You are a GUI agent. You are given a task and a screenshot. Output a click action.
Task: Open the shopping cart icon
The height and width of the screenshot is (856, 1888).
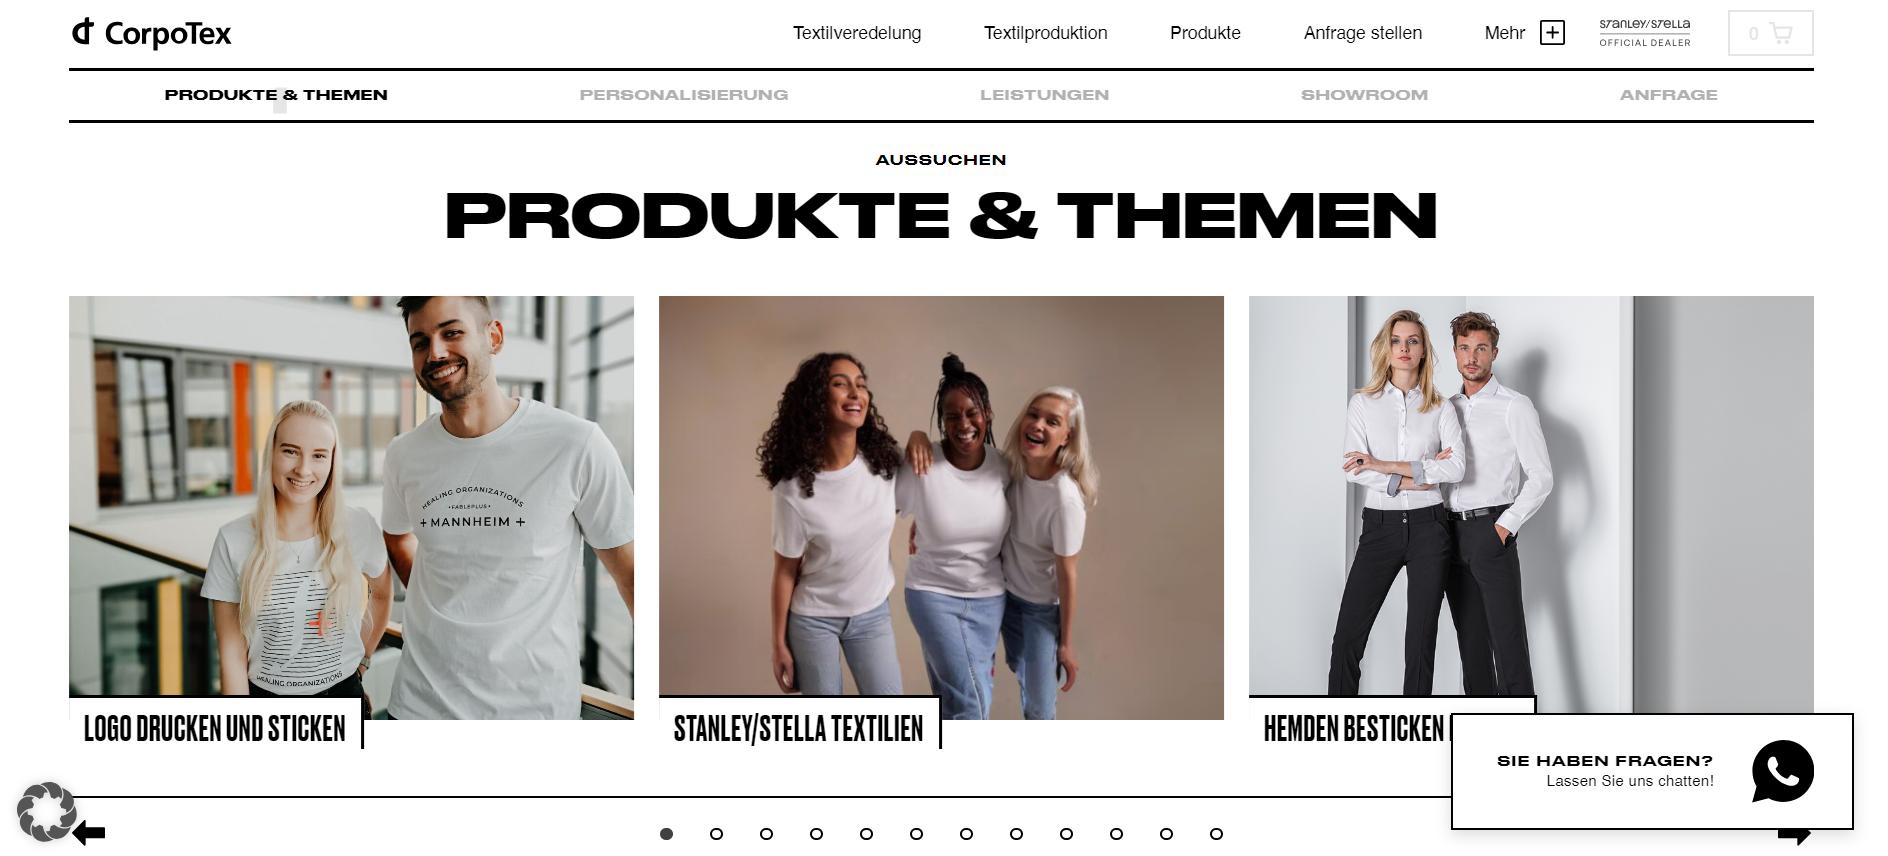(1781, 33)
